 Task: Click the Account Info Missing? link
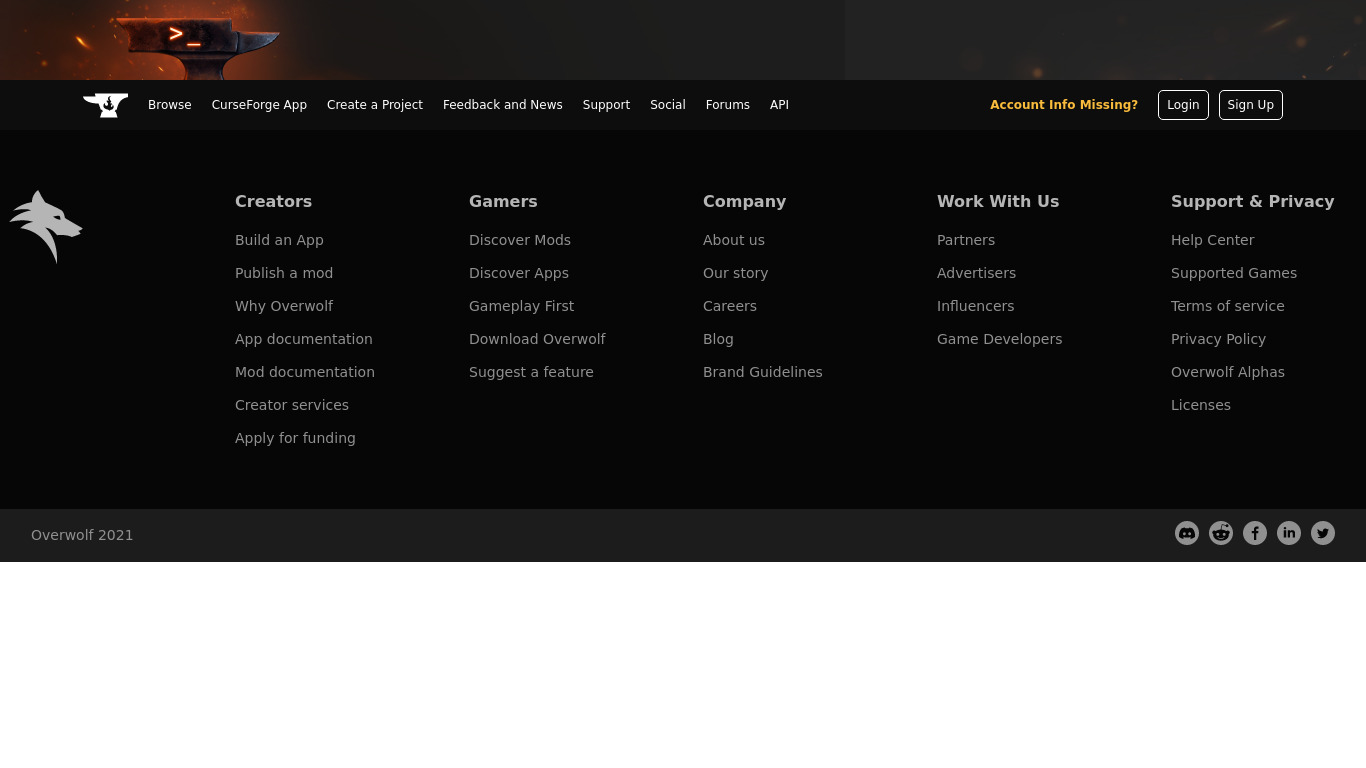click(x=1064, y=105)
